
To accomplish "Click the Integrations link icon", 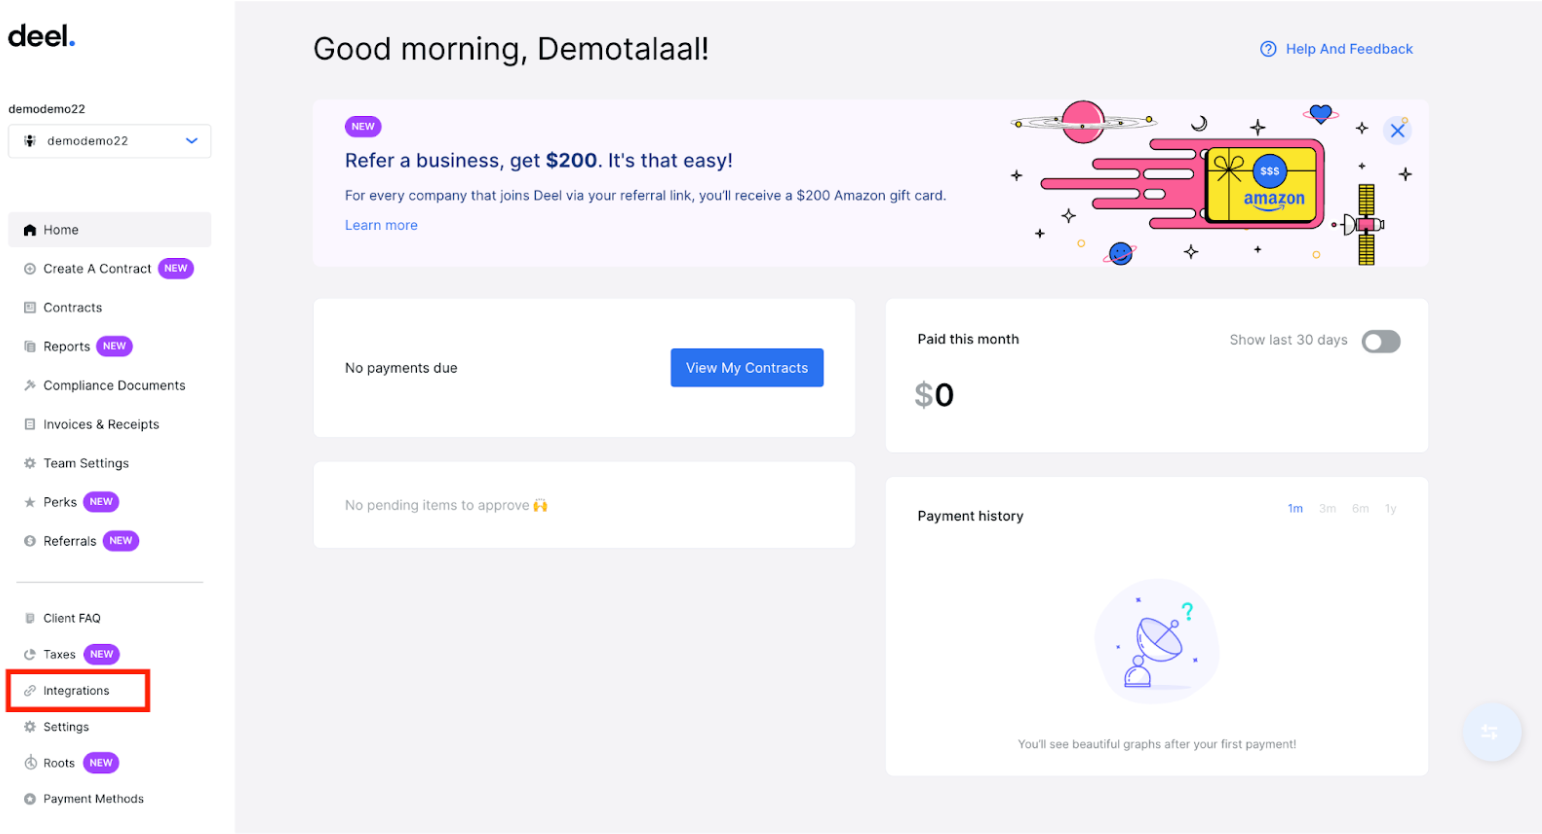I will click(30, 691).
